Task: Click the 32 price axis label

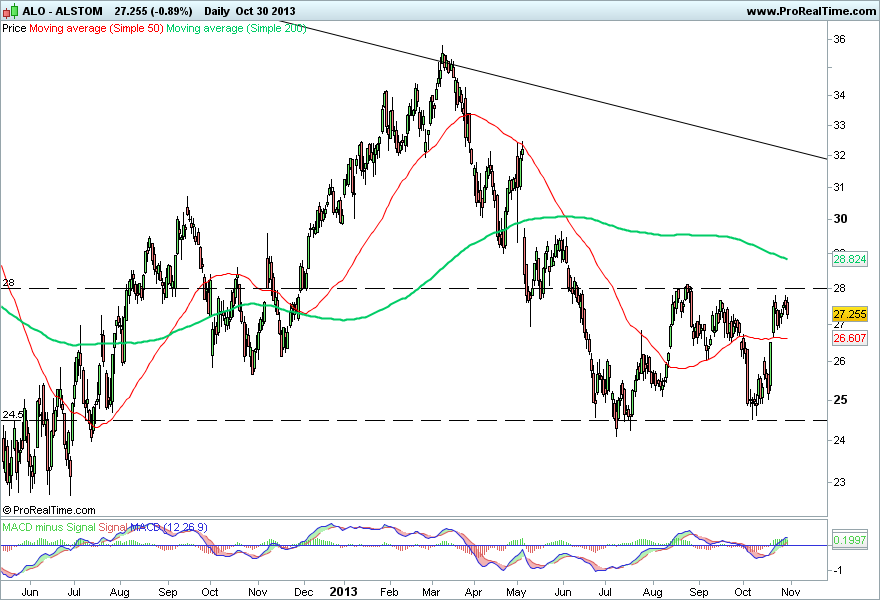Action: pyautogui.click(x=840, y=155)
